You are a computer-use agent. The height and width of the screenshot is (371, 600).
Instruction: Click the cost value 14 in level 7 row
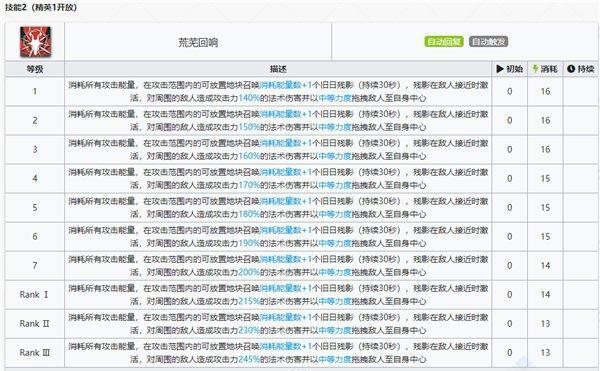[545, 265]
